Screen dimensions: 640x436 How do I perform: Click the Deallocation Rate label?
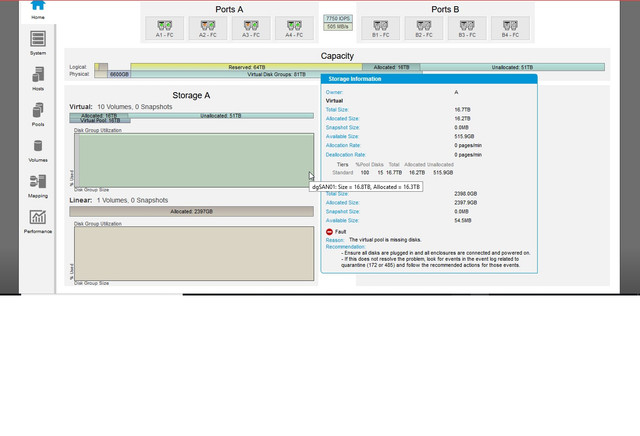pos(346,155)
